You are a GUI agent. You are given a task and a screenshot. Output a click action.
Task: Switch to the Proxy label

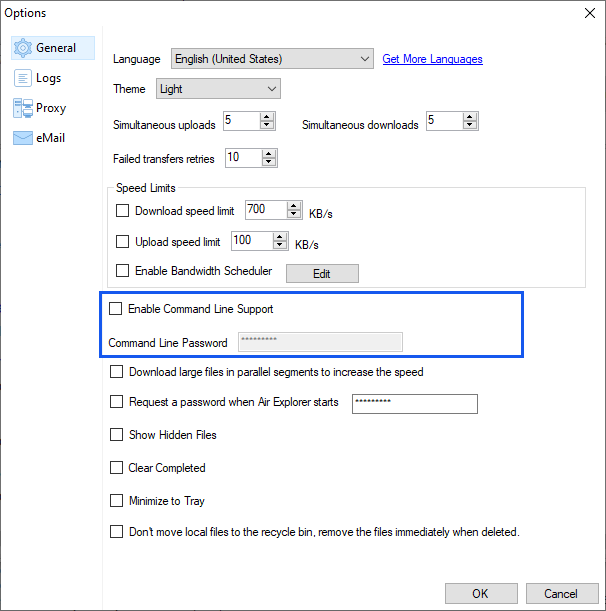coord(51,108)
